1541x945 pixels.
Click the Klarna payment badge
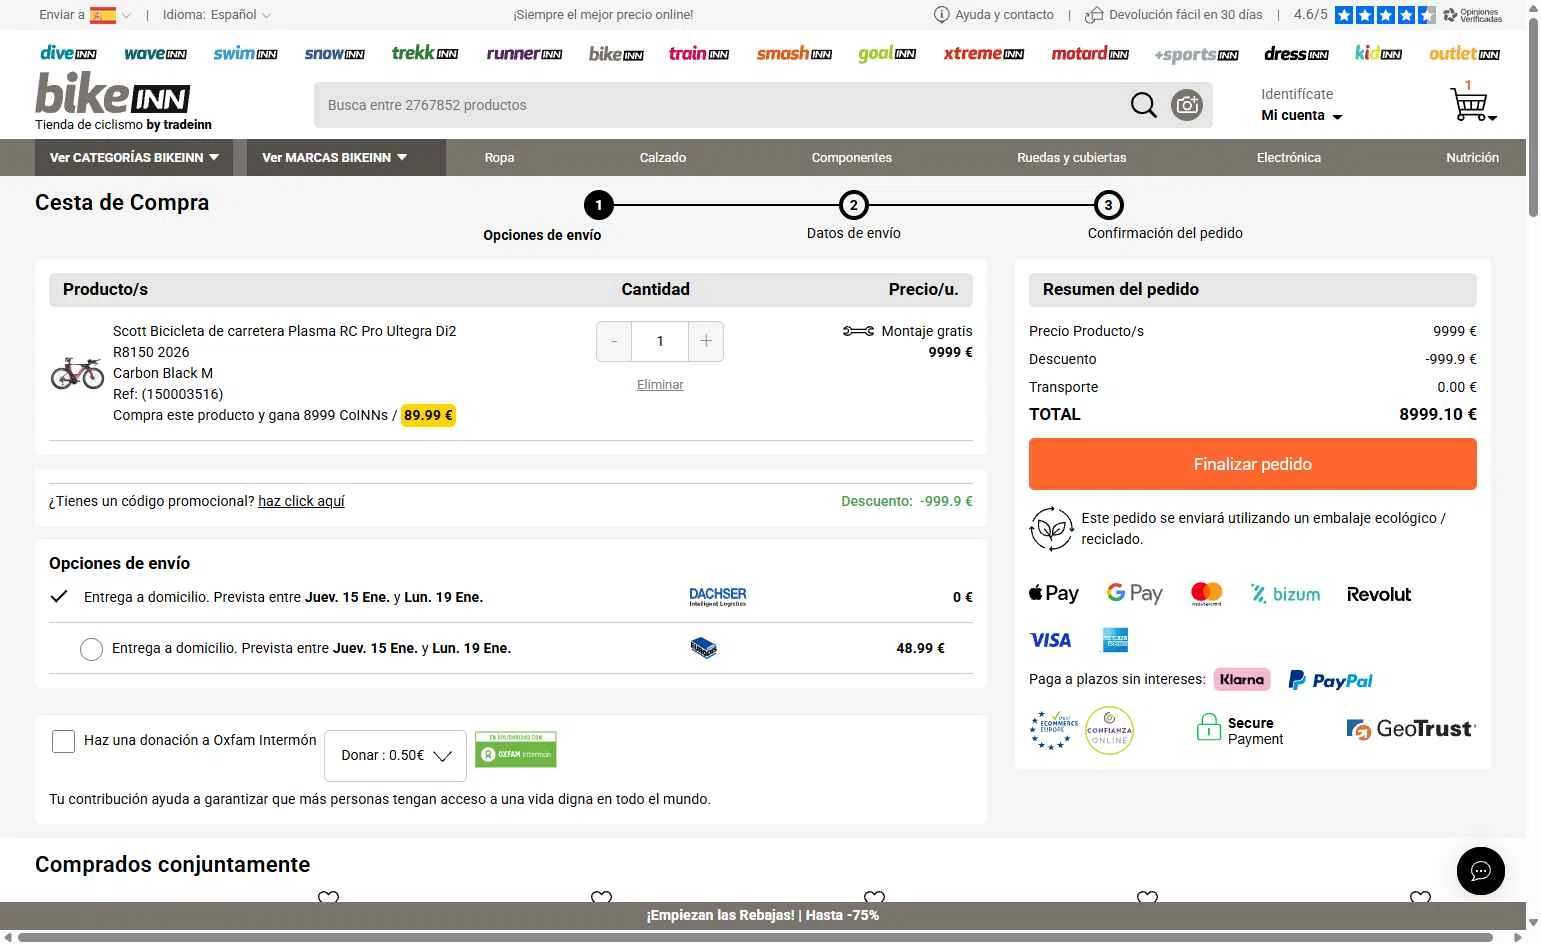(1241, 679)
